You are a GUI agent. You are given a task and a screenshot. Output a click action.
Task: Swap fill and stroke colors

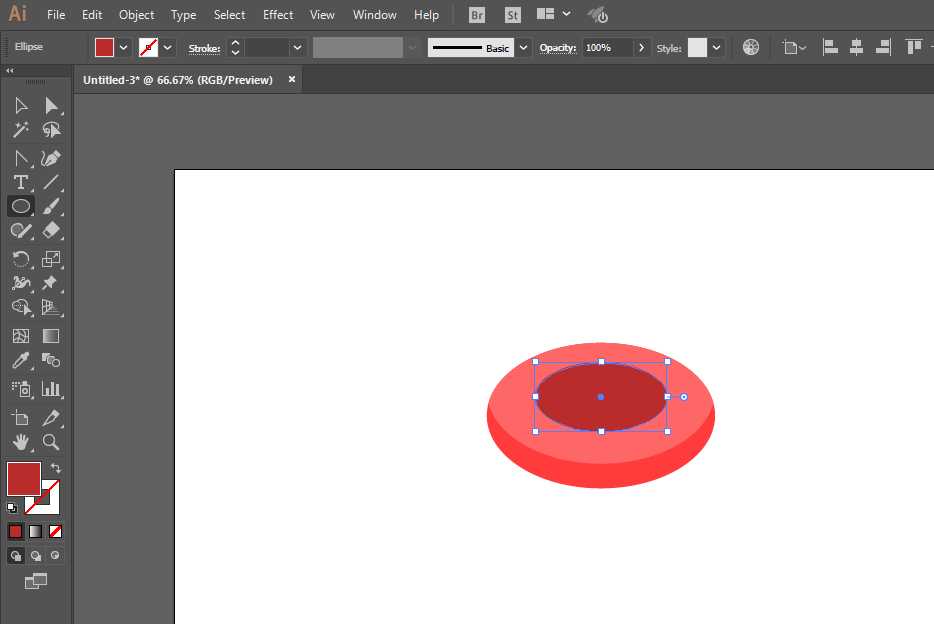[57, 466]
